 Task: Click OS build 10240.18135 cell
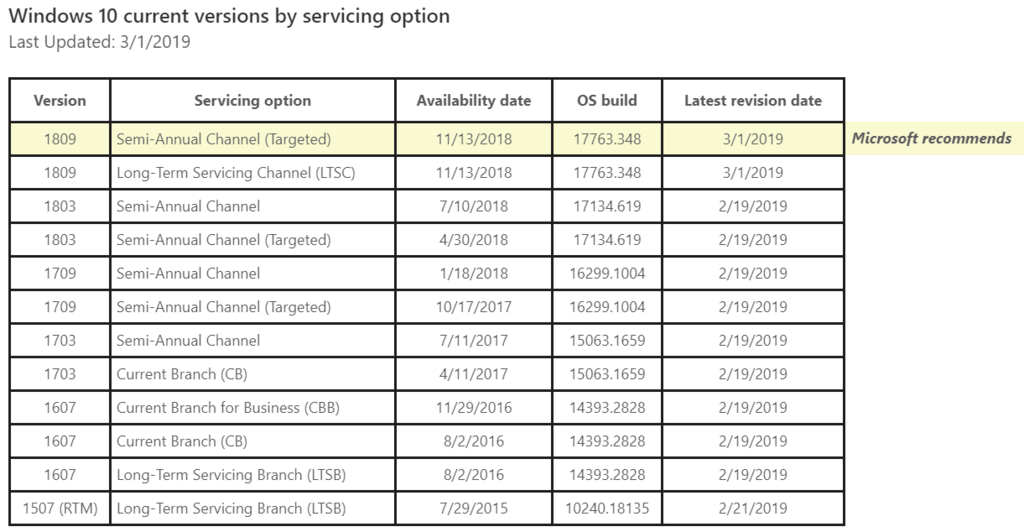coord(607,509)
